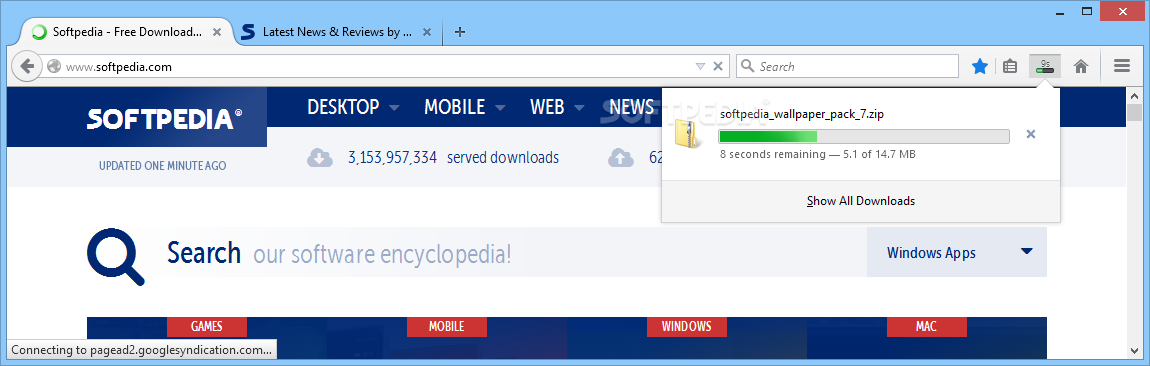
Task: Maximize the browser window
Action: [x=1088, y=11]
